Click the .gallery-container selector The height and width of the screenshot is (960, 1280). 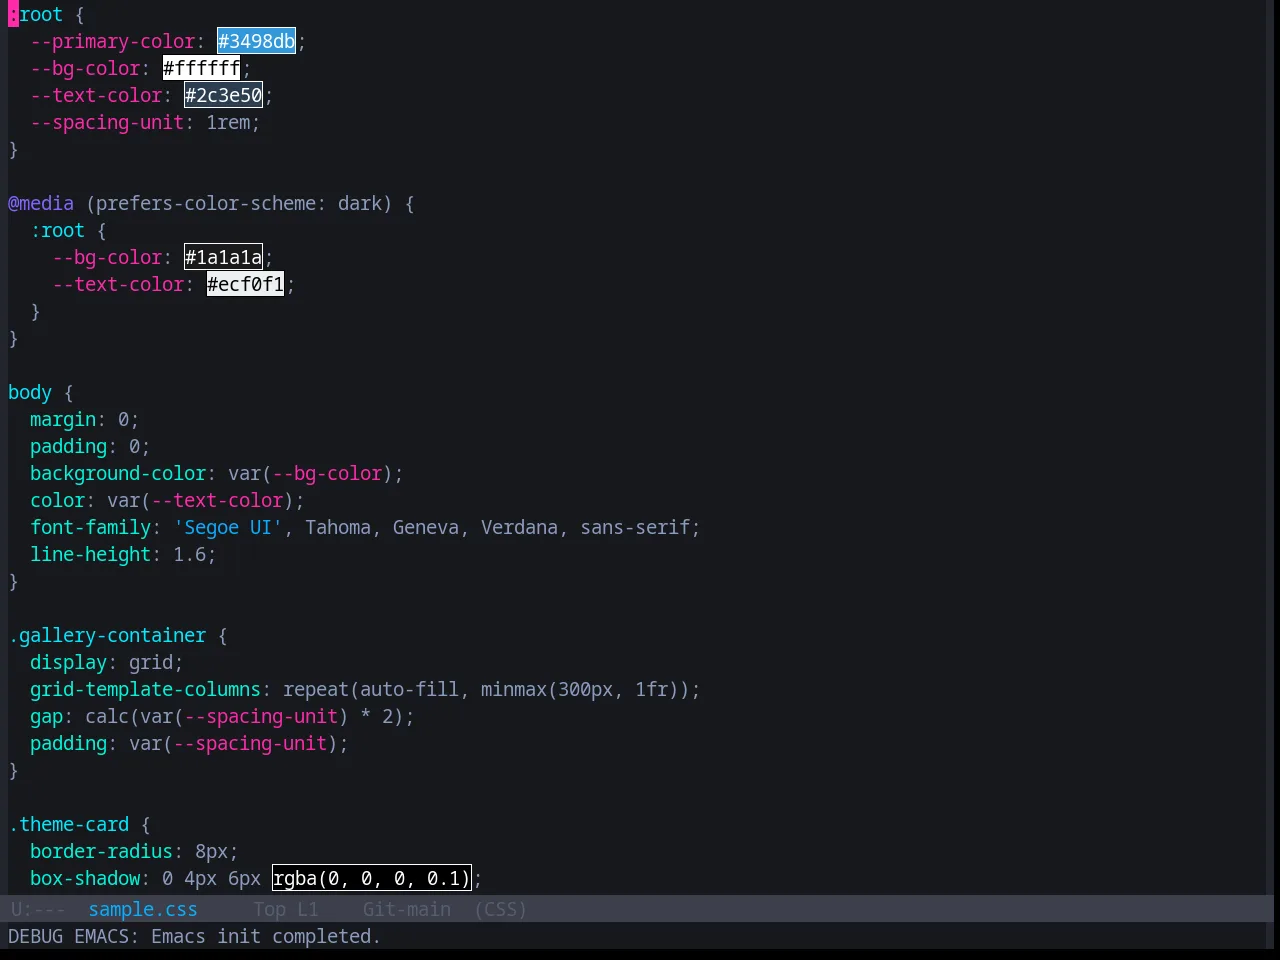point(107,635)
